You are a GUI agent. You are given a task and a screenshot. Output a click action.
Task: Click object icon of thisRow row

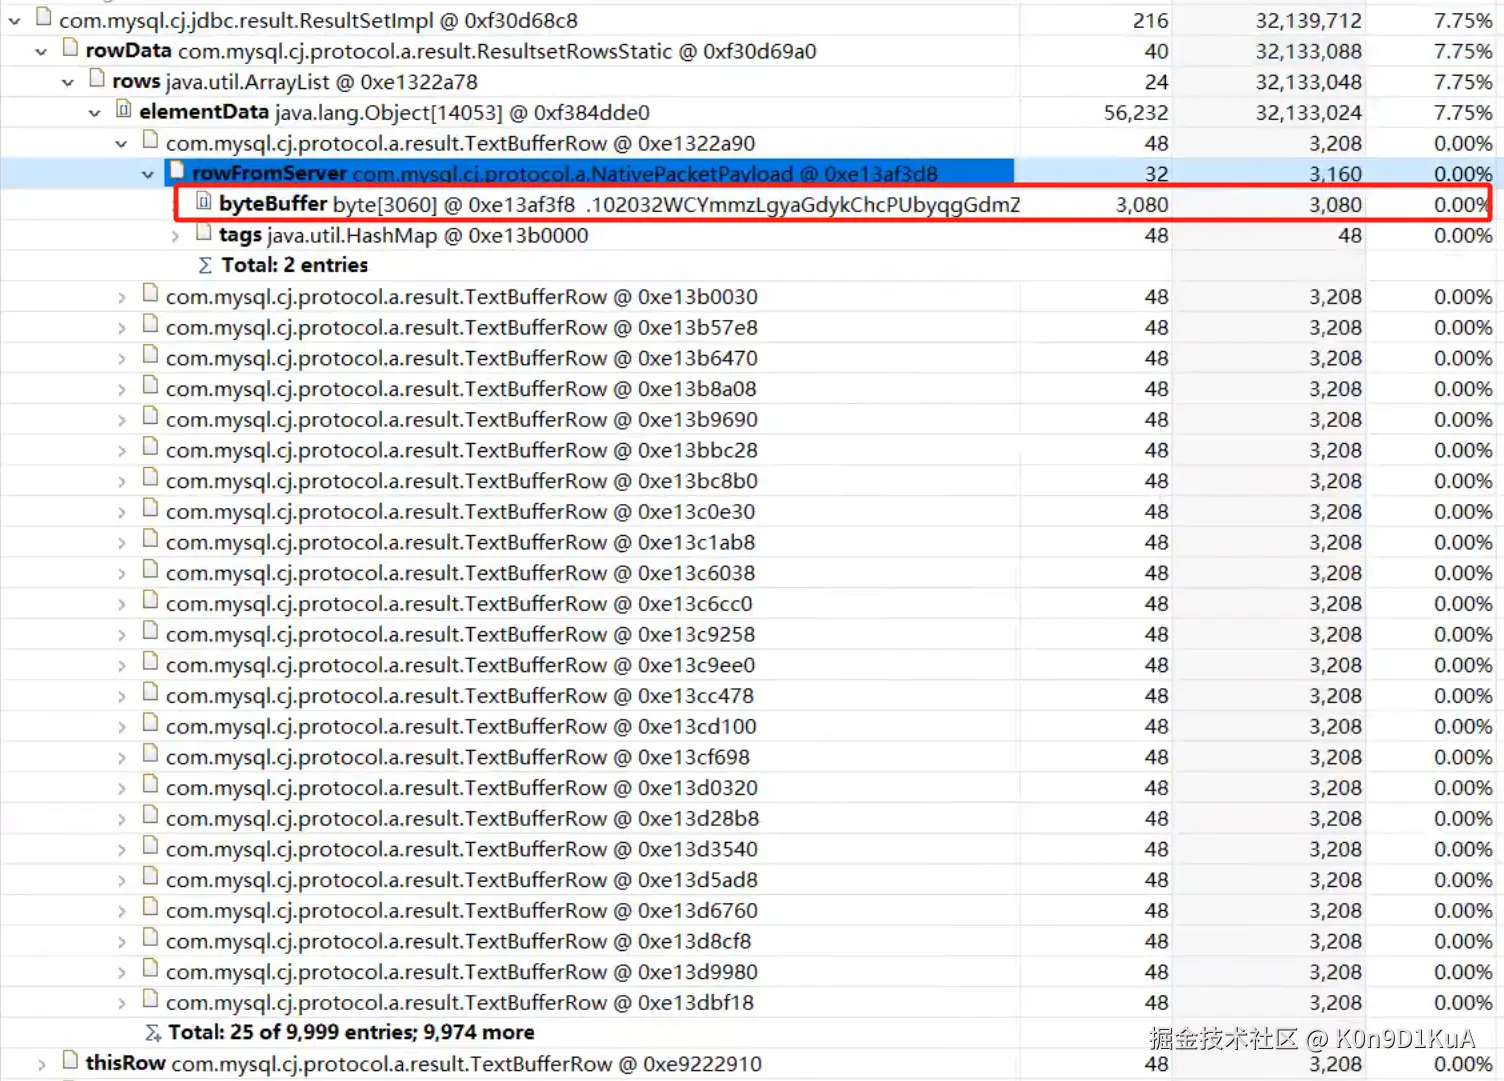click(70, 1060)
